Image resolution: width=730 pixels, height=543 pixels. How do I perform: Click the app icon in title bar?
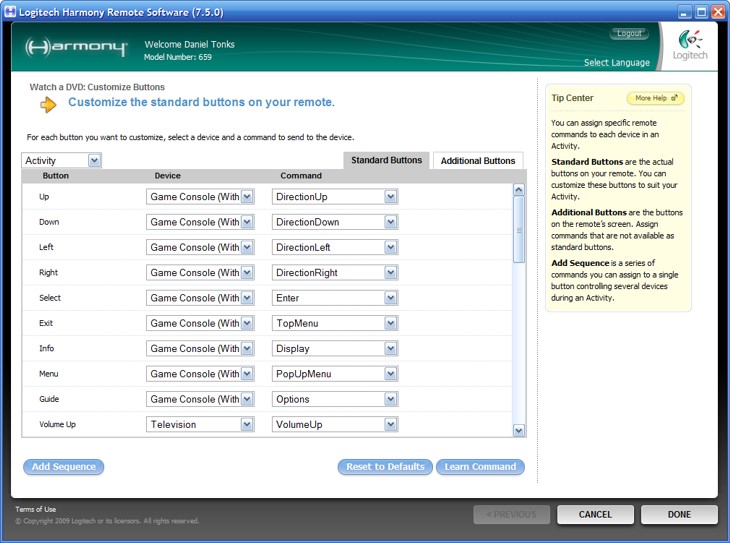tap(12, 13)
